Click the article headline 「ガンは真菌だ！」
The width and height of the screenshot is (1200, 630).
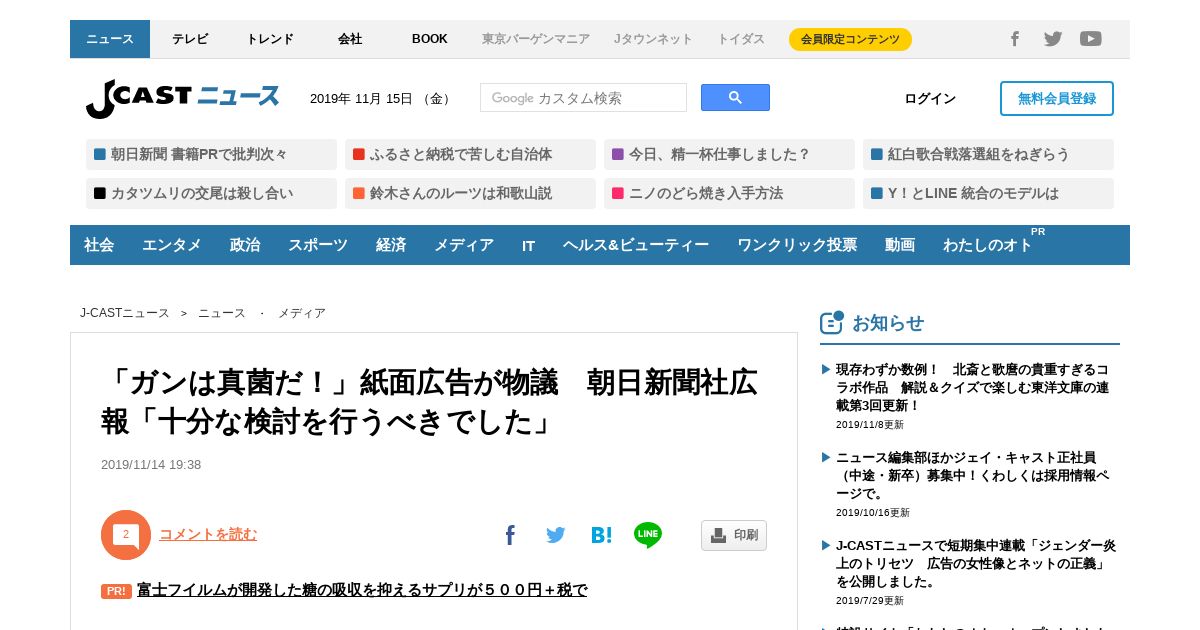pyautogui.click(x=429, y=402)
